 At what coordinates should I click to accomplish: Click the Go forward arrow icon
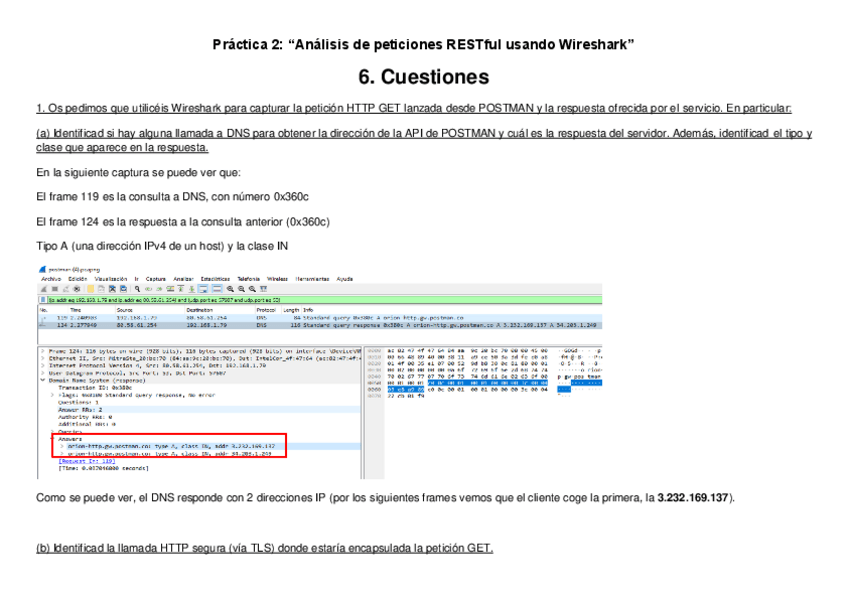pyautogui.click(x=159, y=289)
